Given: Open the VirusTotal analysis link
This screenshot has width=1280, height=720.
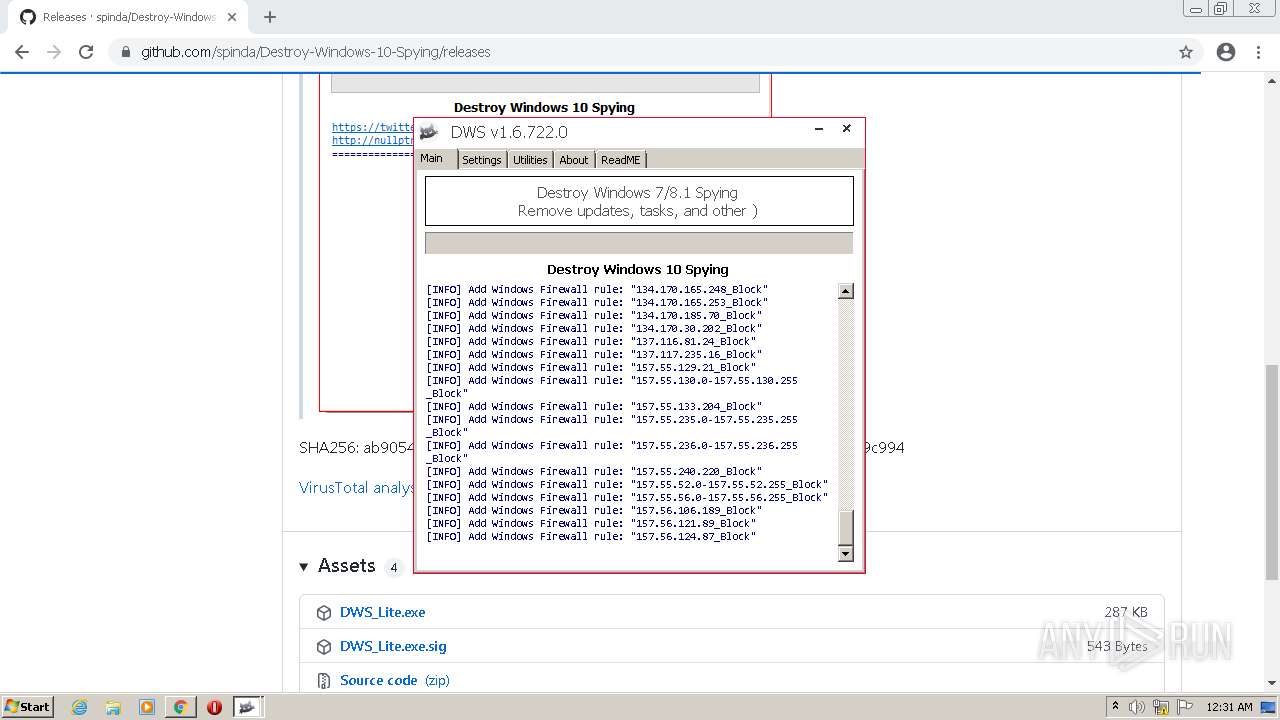Looking at the screenshot, I should (357, 488).
